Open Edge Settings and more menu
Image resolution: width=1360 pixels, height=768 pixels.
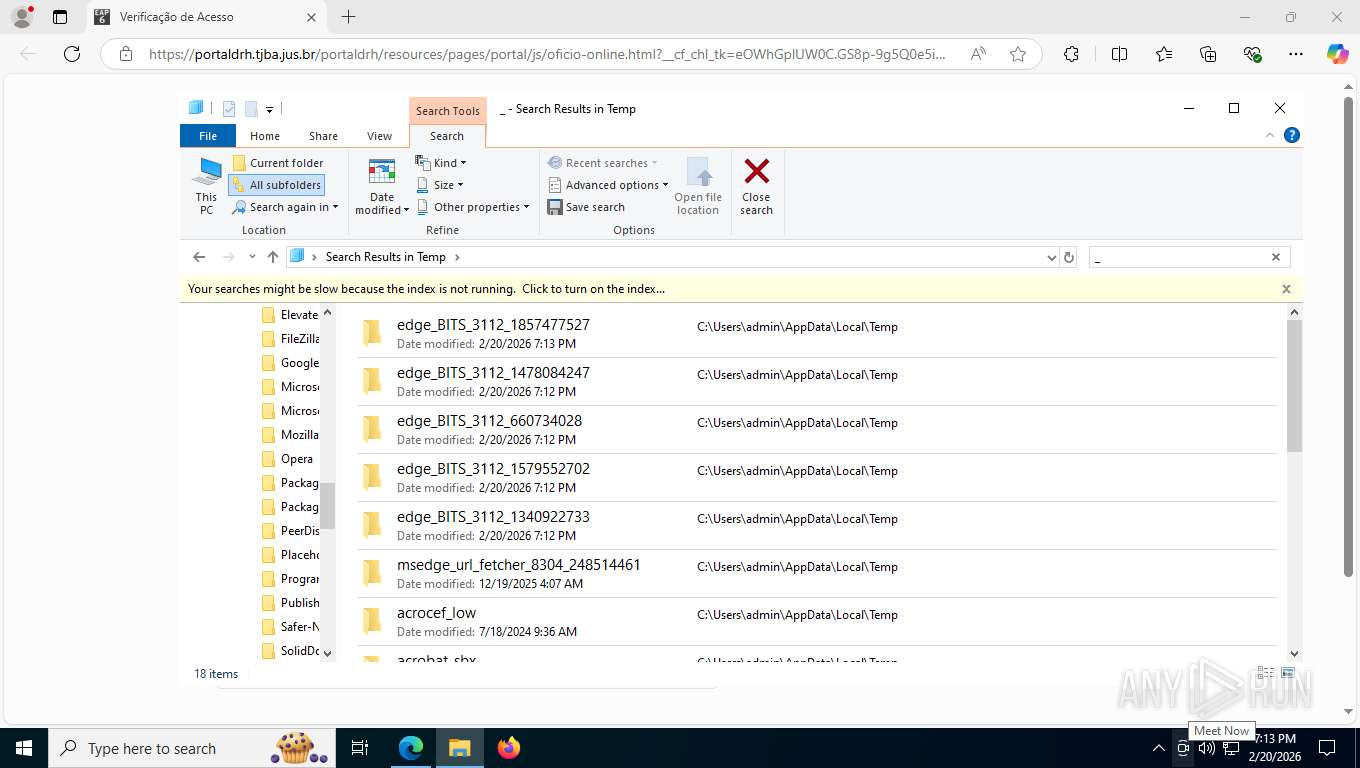click(x=1296, y=54)
